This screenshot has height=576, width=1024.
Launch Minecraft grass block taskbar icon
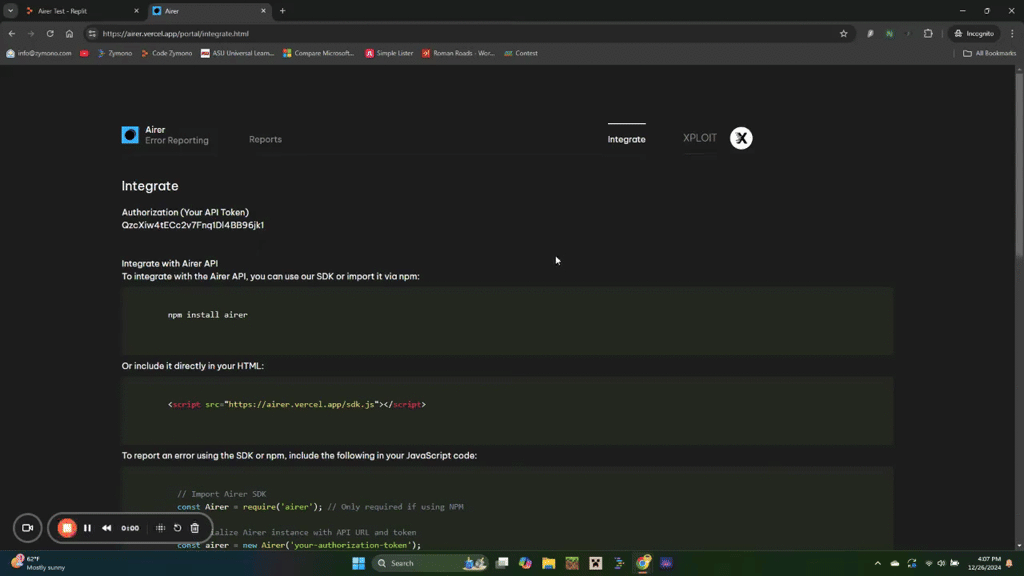pos(572,563)
